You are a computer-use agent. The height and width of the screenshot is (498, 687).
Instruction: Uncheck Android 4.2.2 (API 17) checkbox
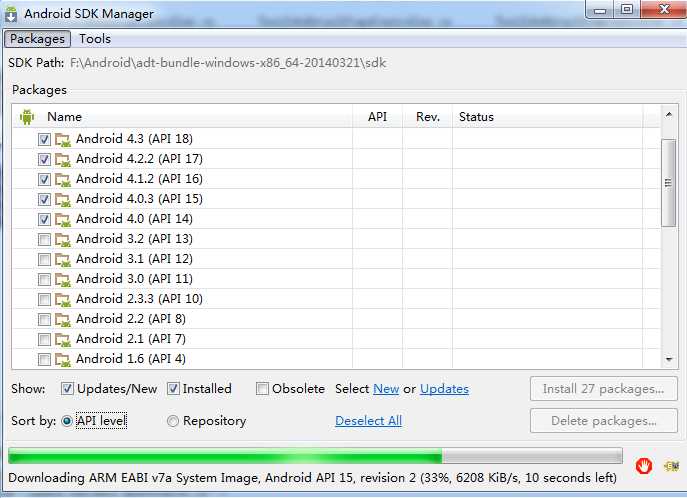point(44,159)
